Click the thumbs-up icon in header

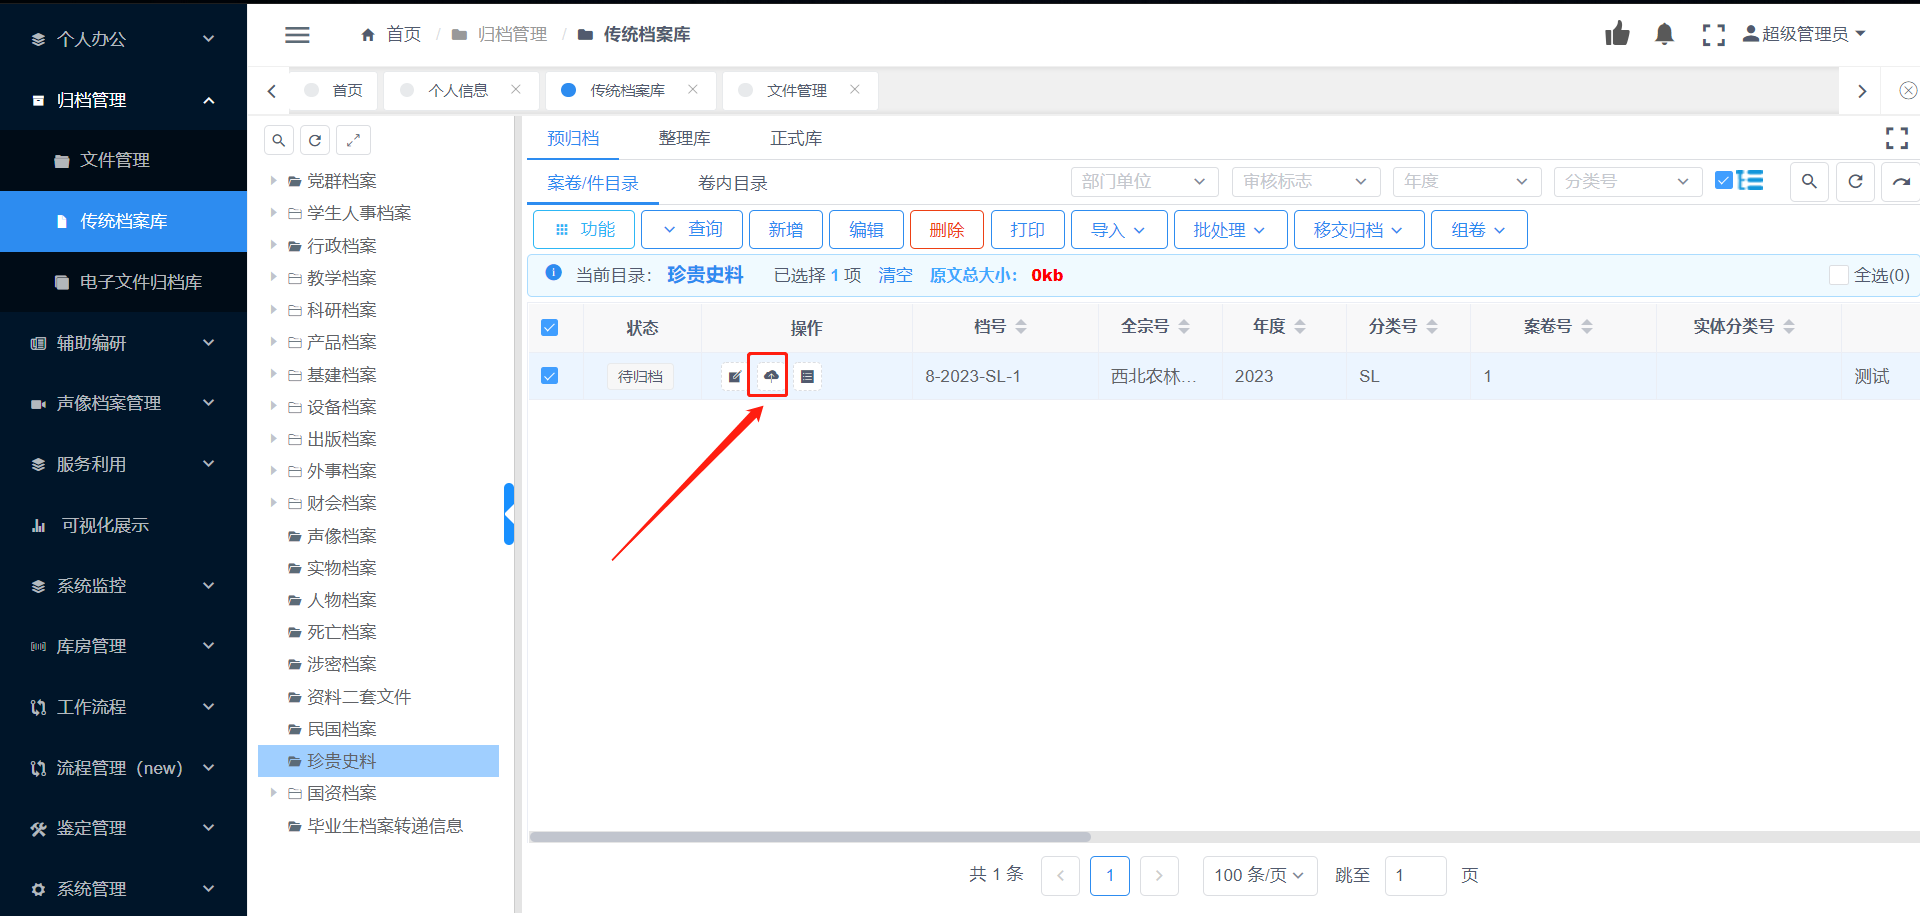pyautogui.click(x=1617, y=35)
